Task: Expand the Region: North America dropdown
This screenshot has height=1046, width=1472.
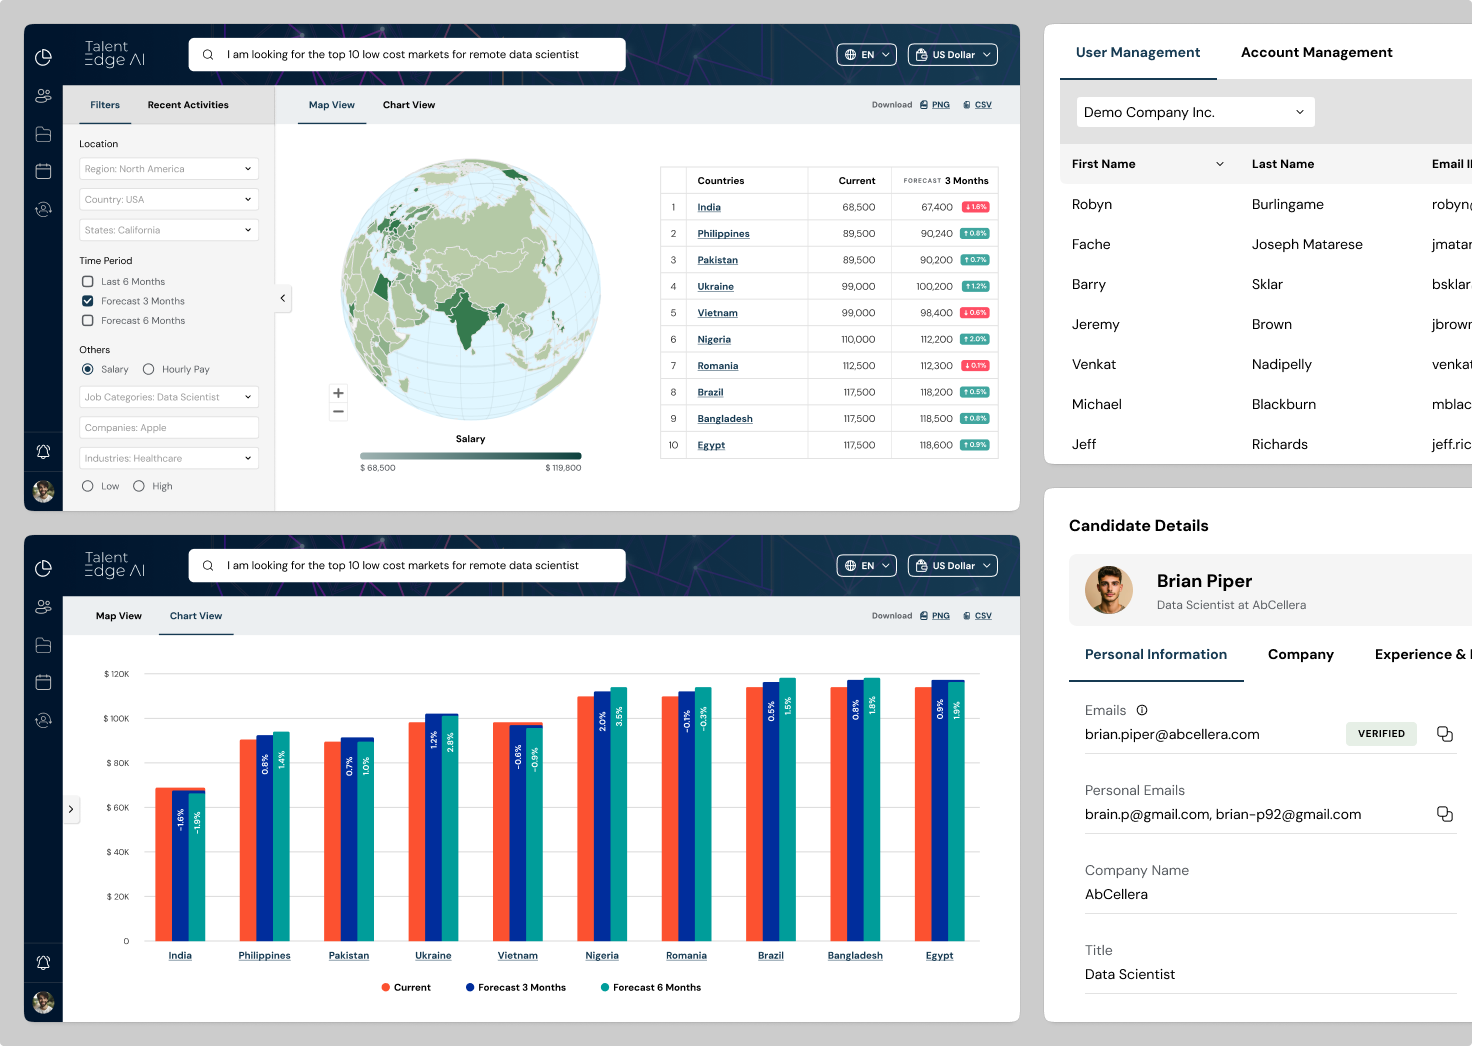Action: pyautogui.click(x=168, y=169)
